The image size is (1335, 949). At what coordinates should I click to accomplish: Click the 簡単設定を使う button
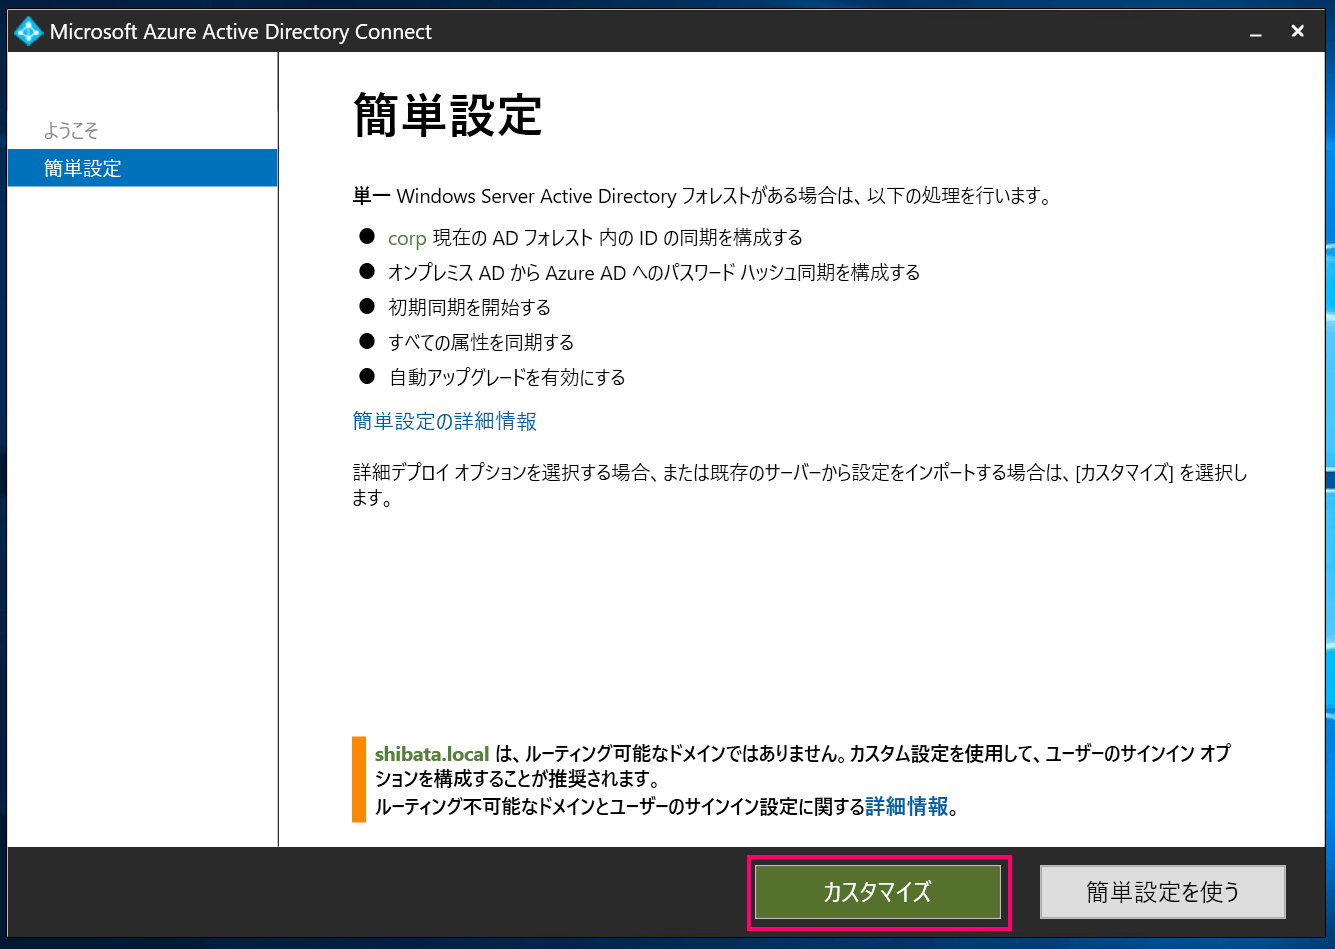(x=1162, y=891)
